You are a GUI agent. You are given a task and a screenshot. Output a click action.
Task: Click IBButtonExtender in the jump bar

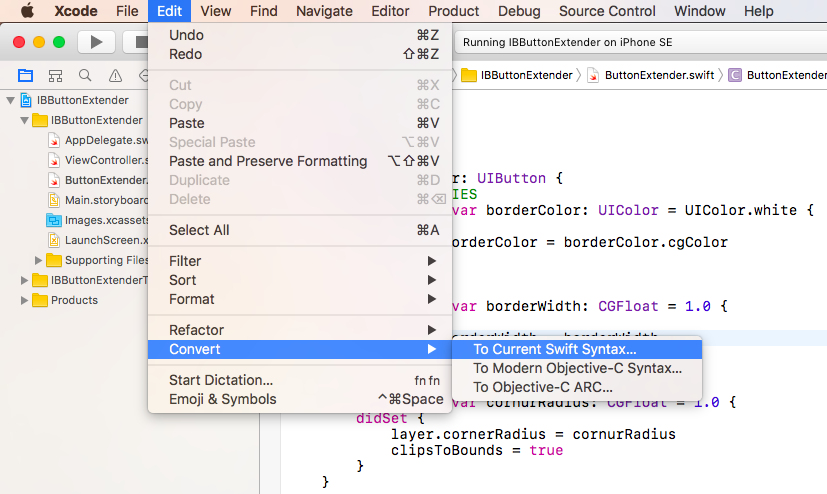coord(526,75)
